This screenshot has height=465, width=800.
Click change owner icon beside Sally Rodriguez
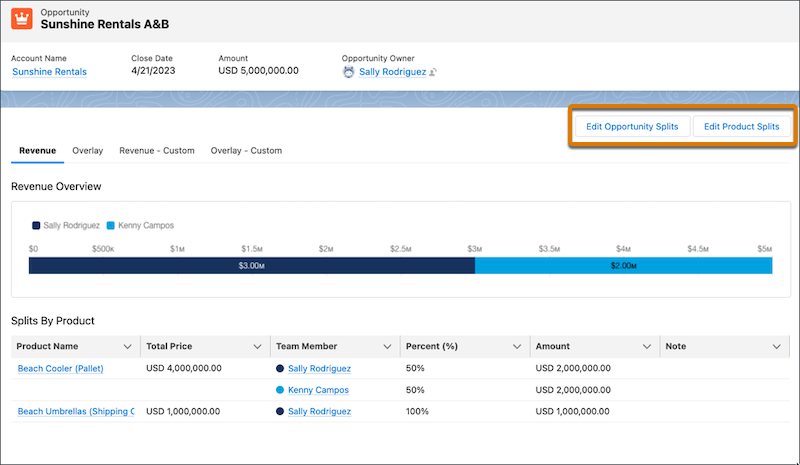(433, 72)
